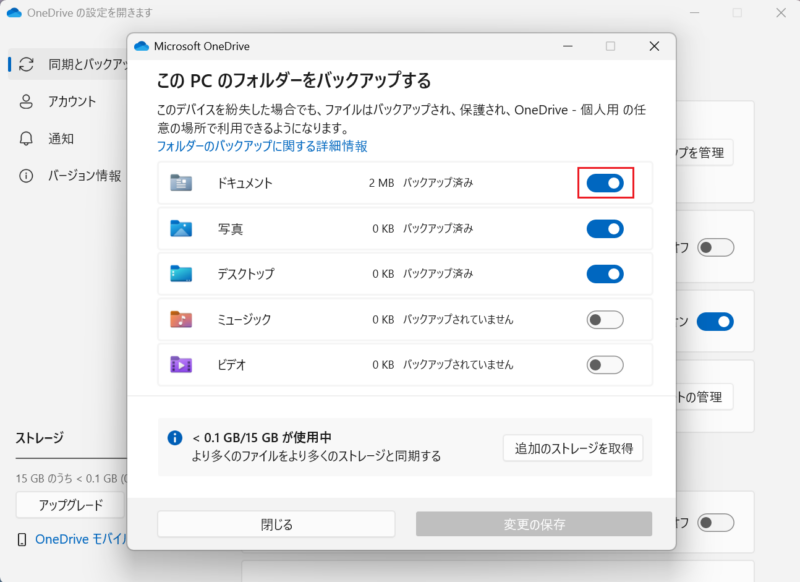Click the この PC のフォルダーをバックアップする heading
This screenshot has height=582, width=800.
(294, 81)
